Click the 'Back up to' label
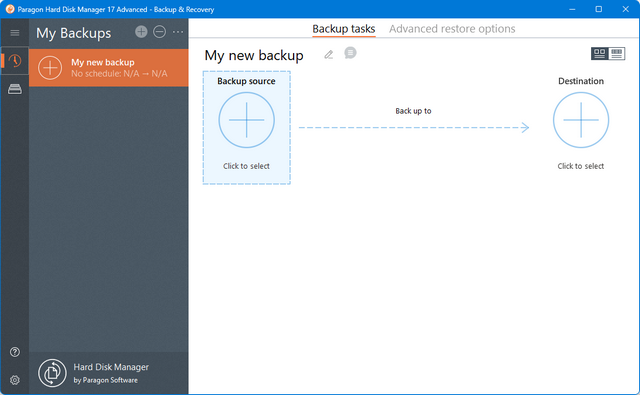 pyautogui.click(x=413, y=111)
